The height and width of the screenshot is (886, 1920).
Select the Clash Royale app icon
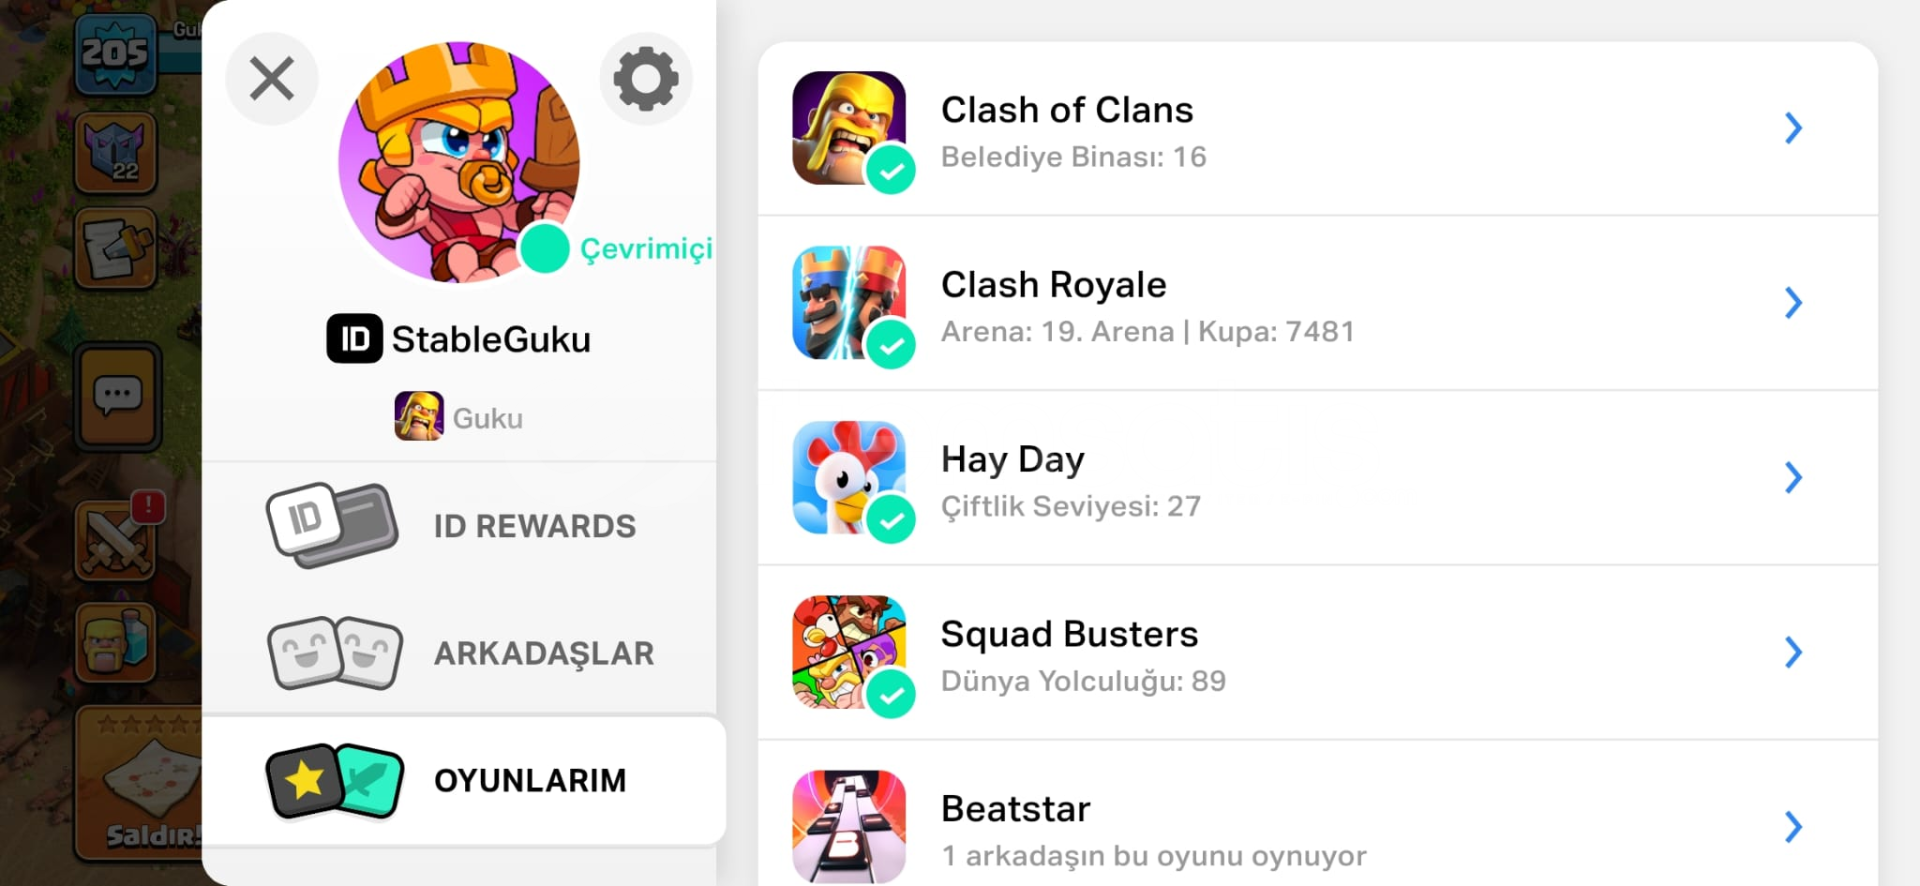pos(849,303)
